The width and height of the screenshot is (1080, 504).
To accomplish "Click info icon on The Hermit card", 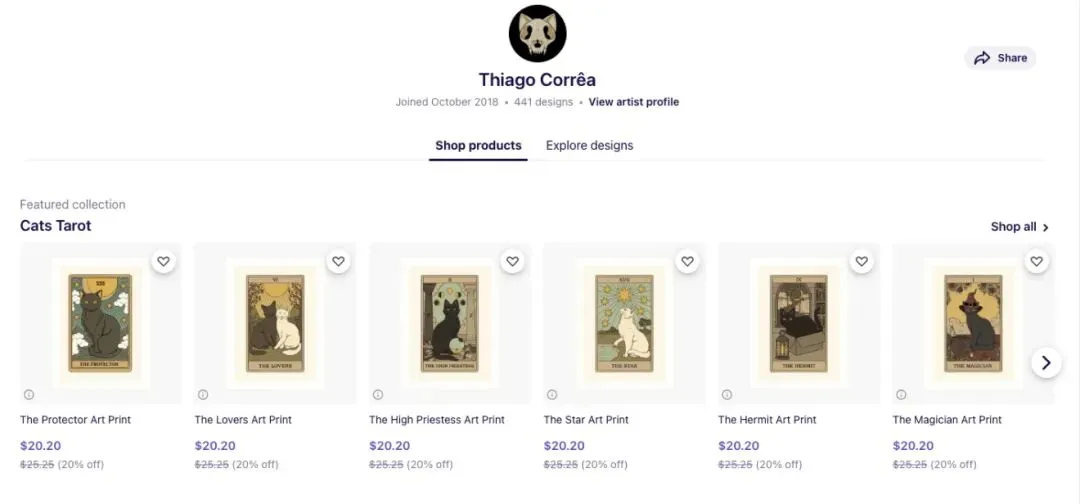I will point(726,394).
